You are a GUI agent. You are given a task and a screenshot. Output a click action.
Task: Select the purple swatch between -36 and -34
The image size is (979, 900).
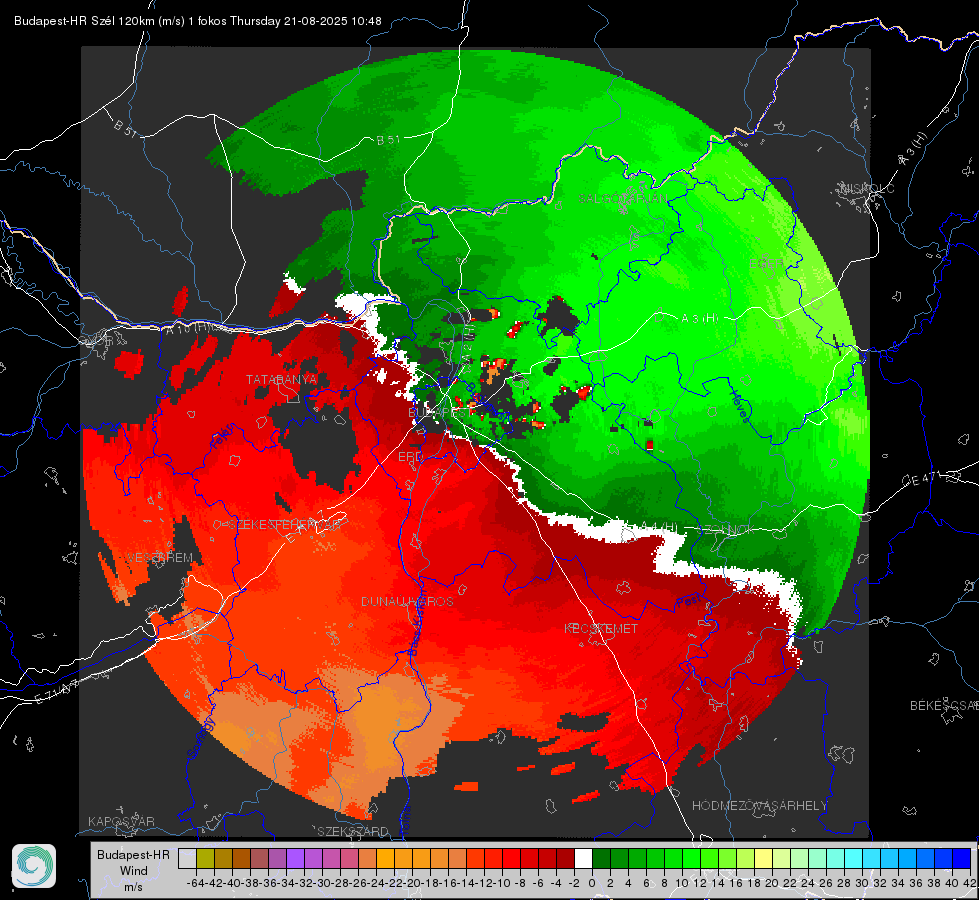pyautogui.click(x=277, y=858)
